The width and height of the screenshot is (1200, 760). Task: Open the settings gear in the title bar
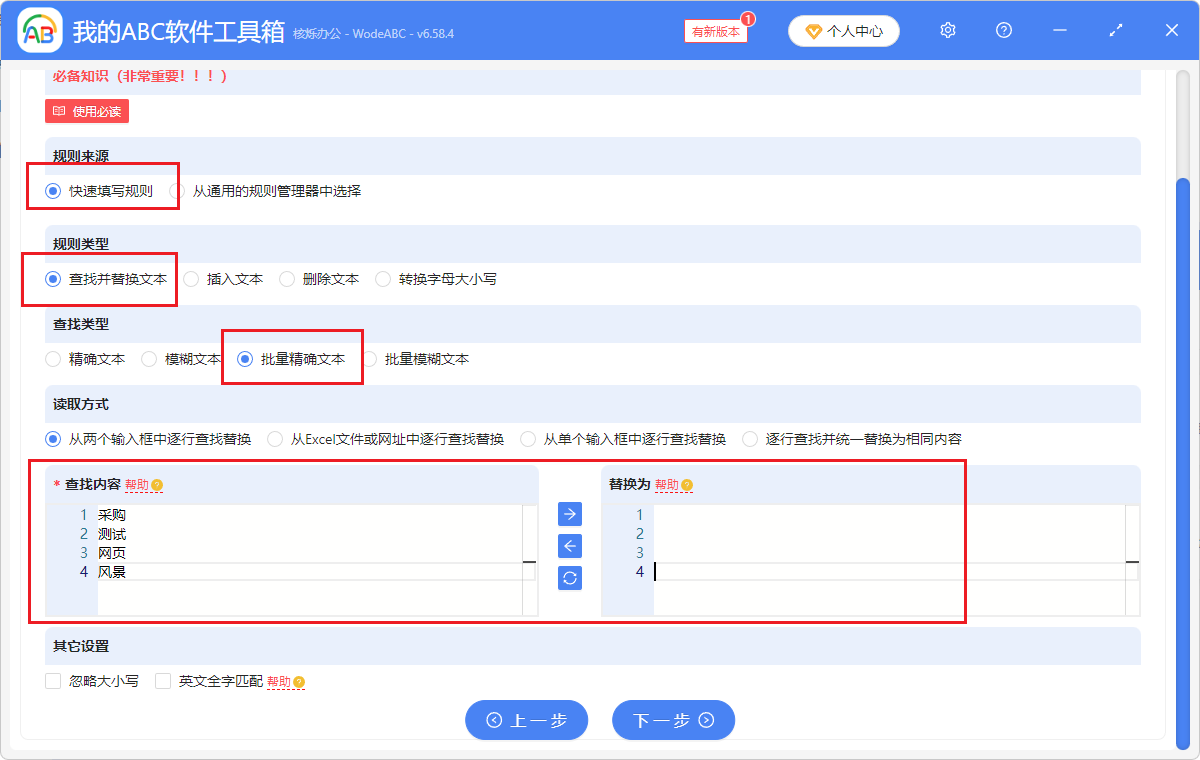tap(947, 30)
